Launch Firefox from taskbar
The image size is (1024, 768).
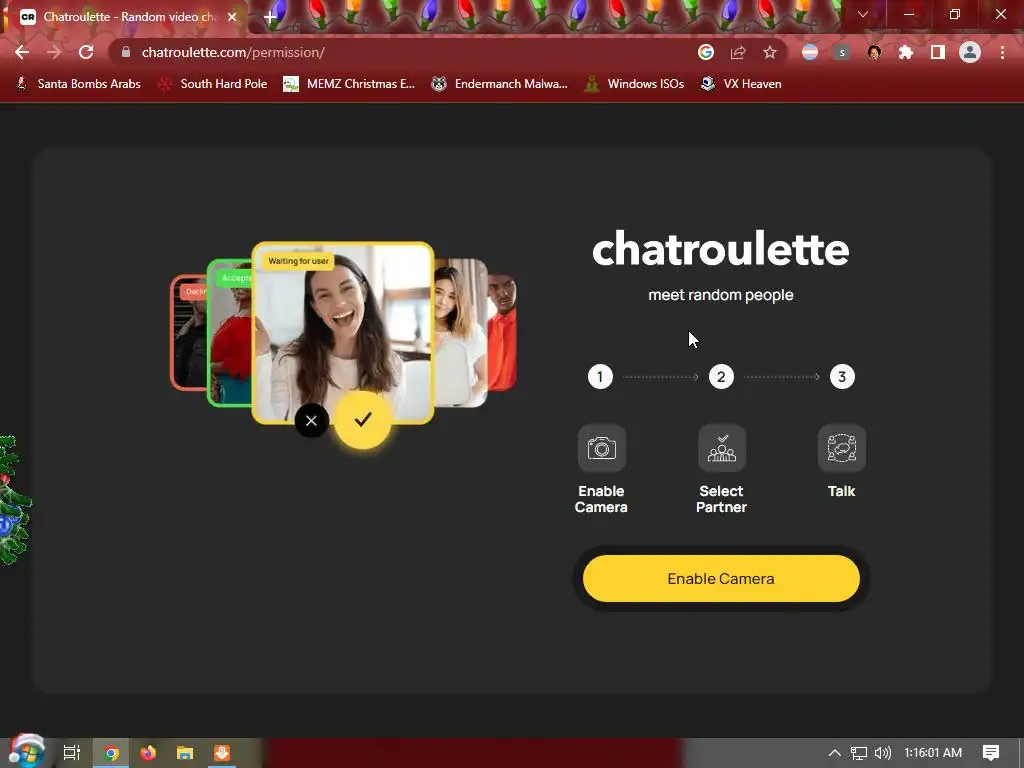coord(148,753)
